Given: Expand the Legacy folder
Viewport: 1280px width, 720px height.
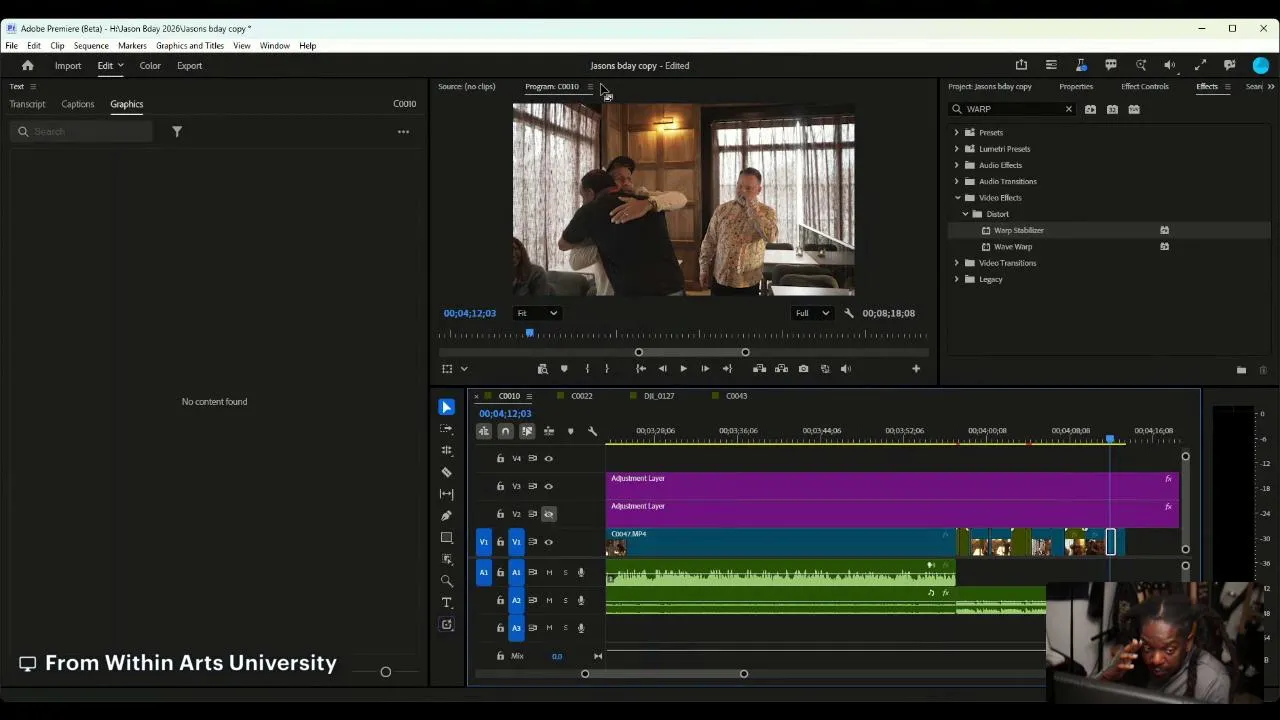Looking at the screenshot, I should 956,279.
